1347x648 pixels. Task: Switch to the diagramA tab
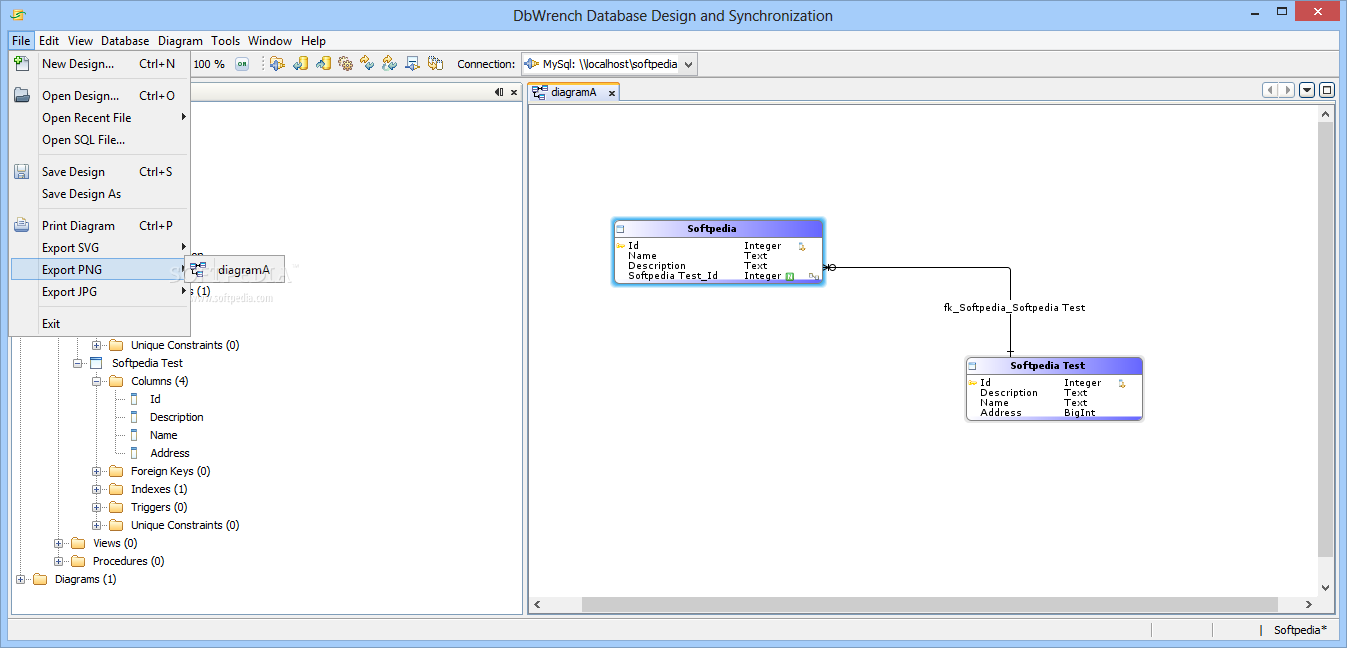574,92
